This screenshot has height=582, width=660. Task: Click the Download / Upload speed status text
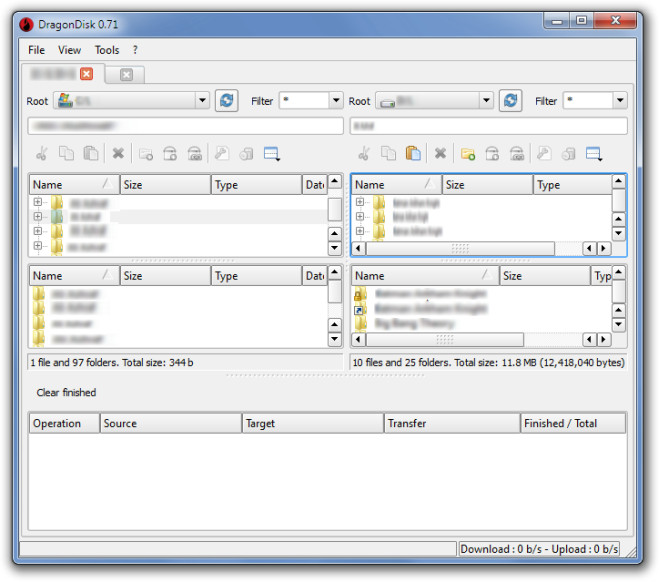coord(539,549)
